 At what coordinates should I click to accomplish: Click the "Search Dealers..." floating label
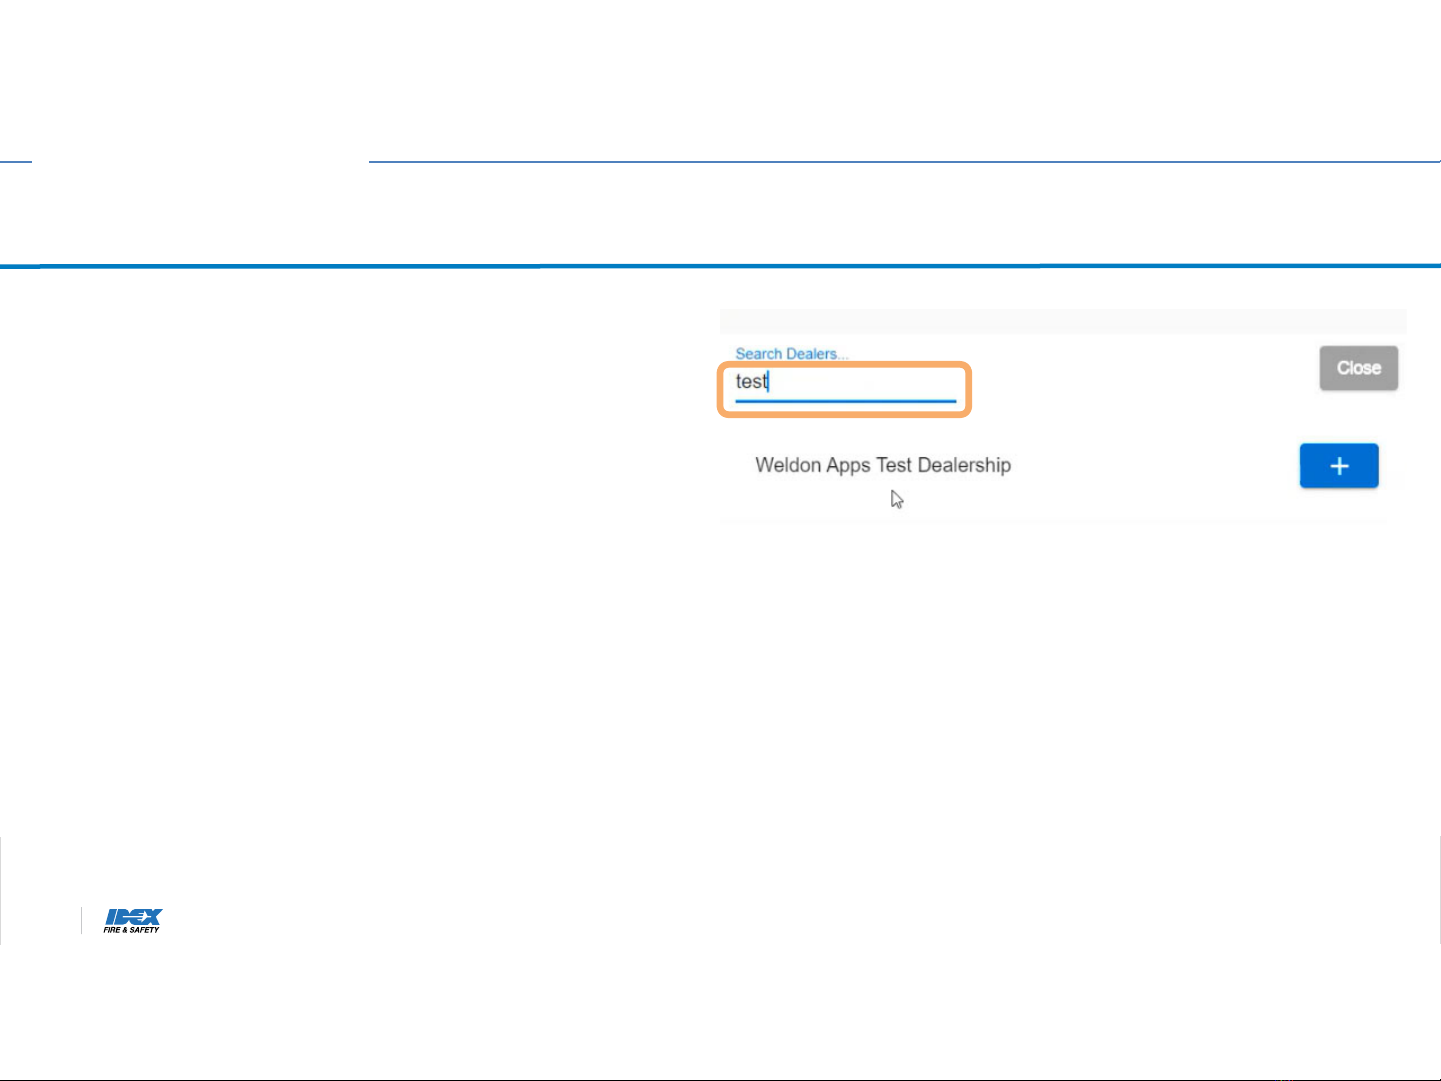791,354
